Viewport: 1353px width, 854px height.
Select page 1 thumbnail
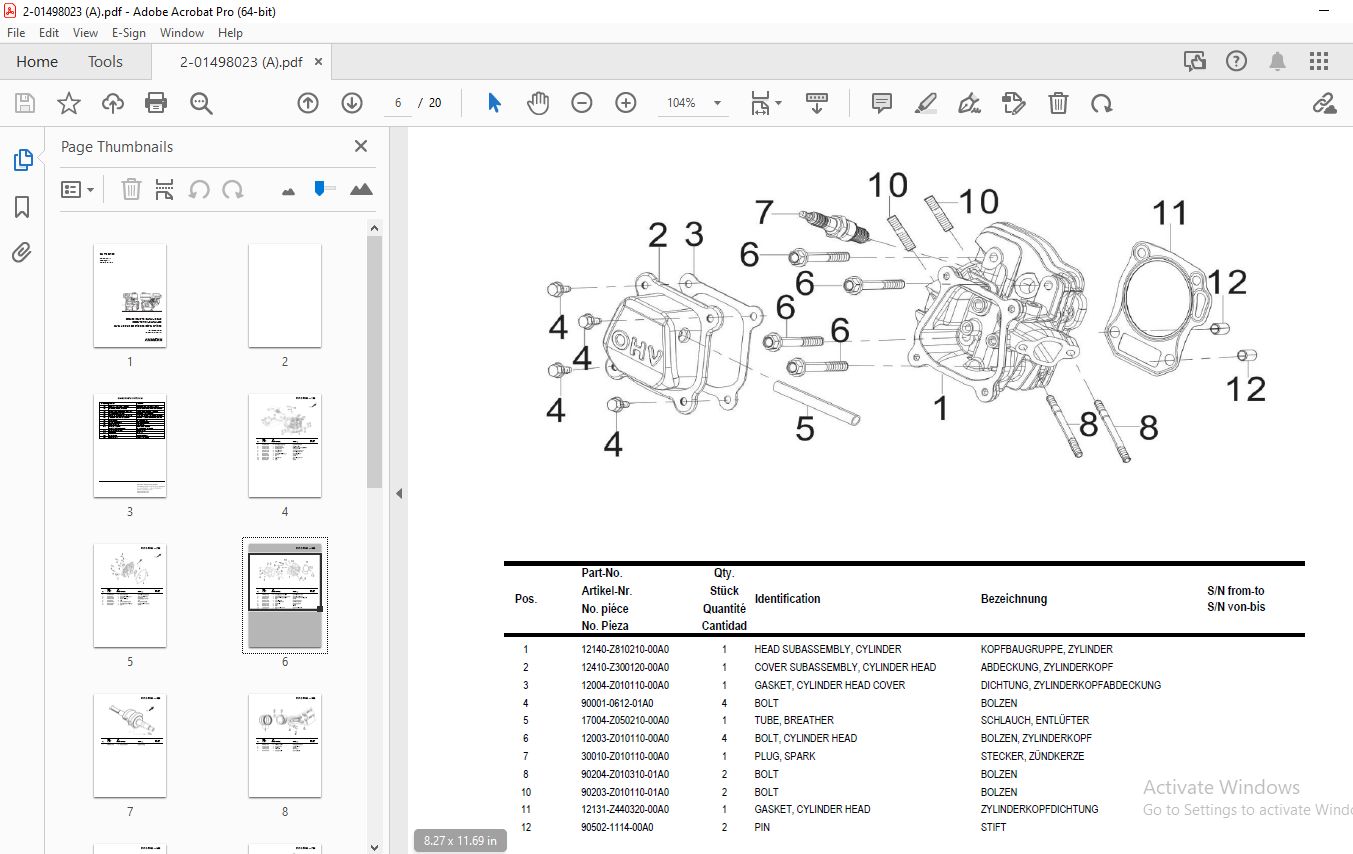[x=130, y=295]
